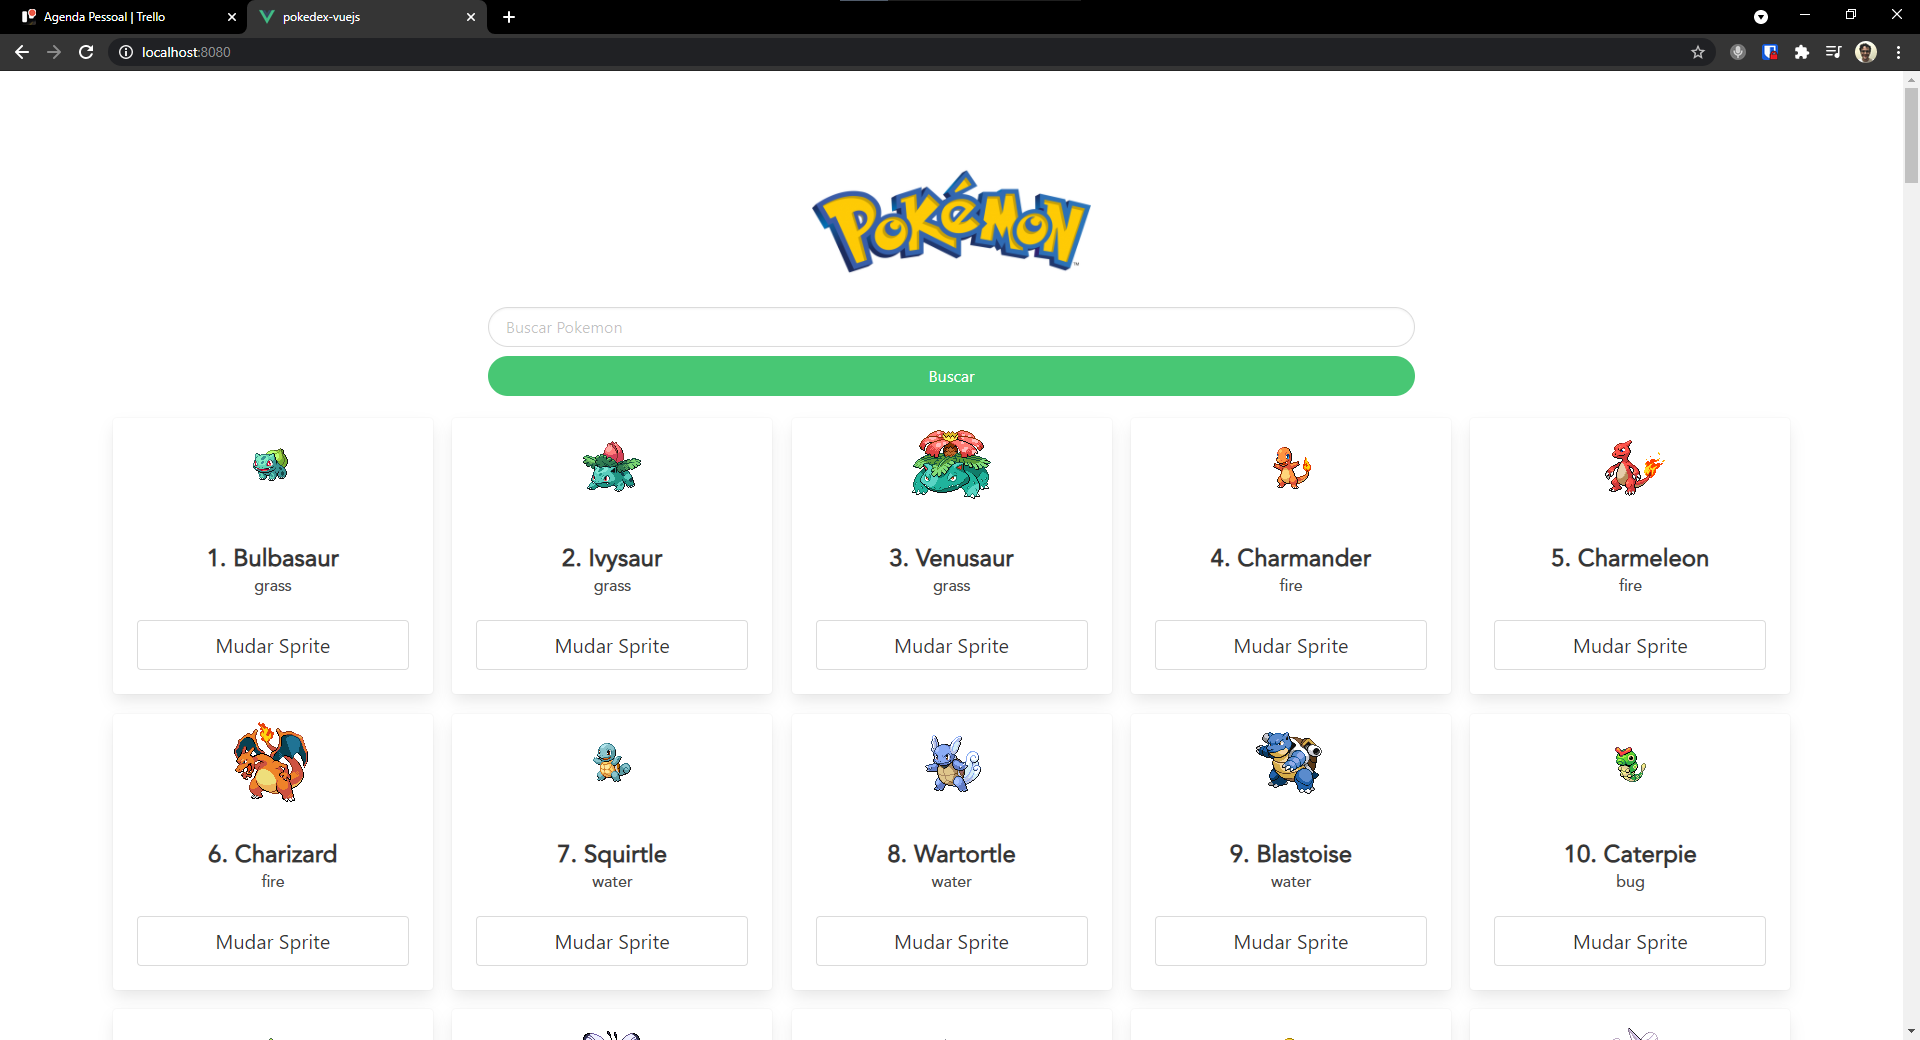
Task: Click the Blastoise sprite image
Action: [x=1290, y=762]
